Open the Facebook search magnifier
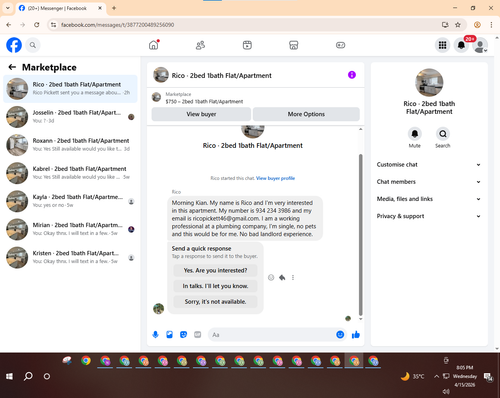Screen dimensions: 500x398 tap(33, 45)
